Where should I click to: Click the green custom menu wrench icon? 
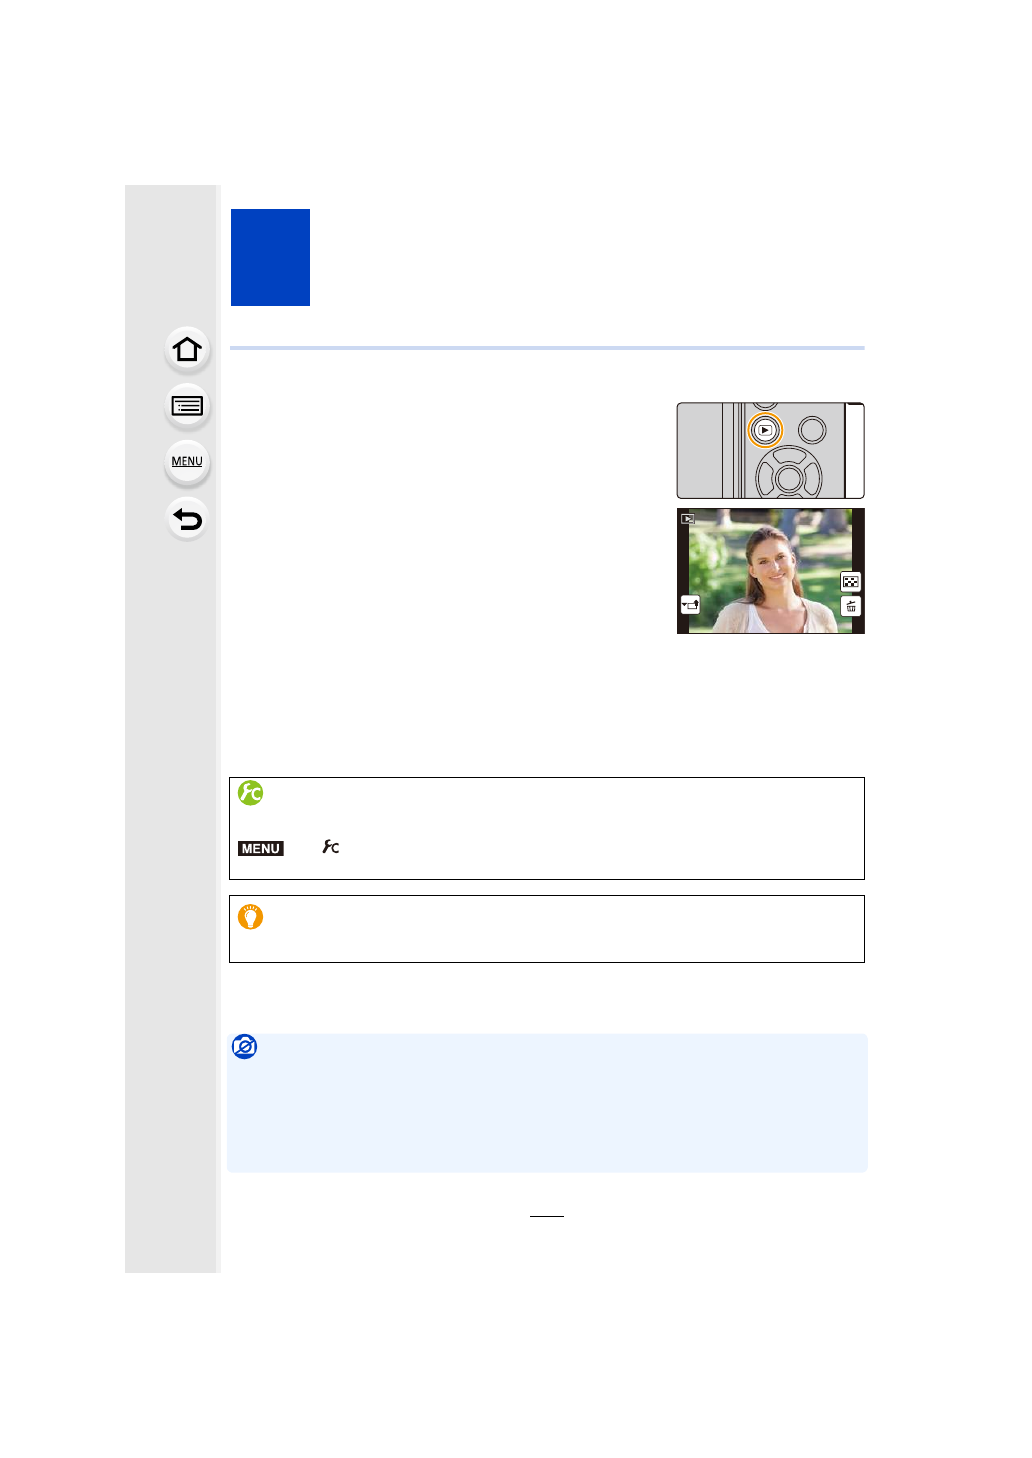coord(250,793)
